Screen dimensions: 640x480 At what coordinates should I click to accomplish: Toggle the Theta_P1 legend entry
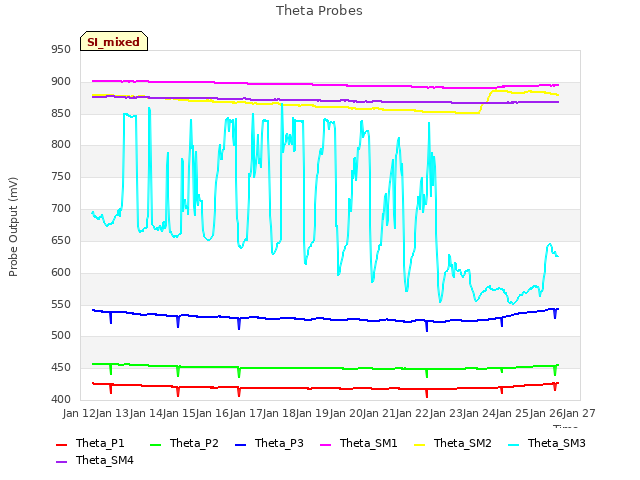click(90, 443)
